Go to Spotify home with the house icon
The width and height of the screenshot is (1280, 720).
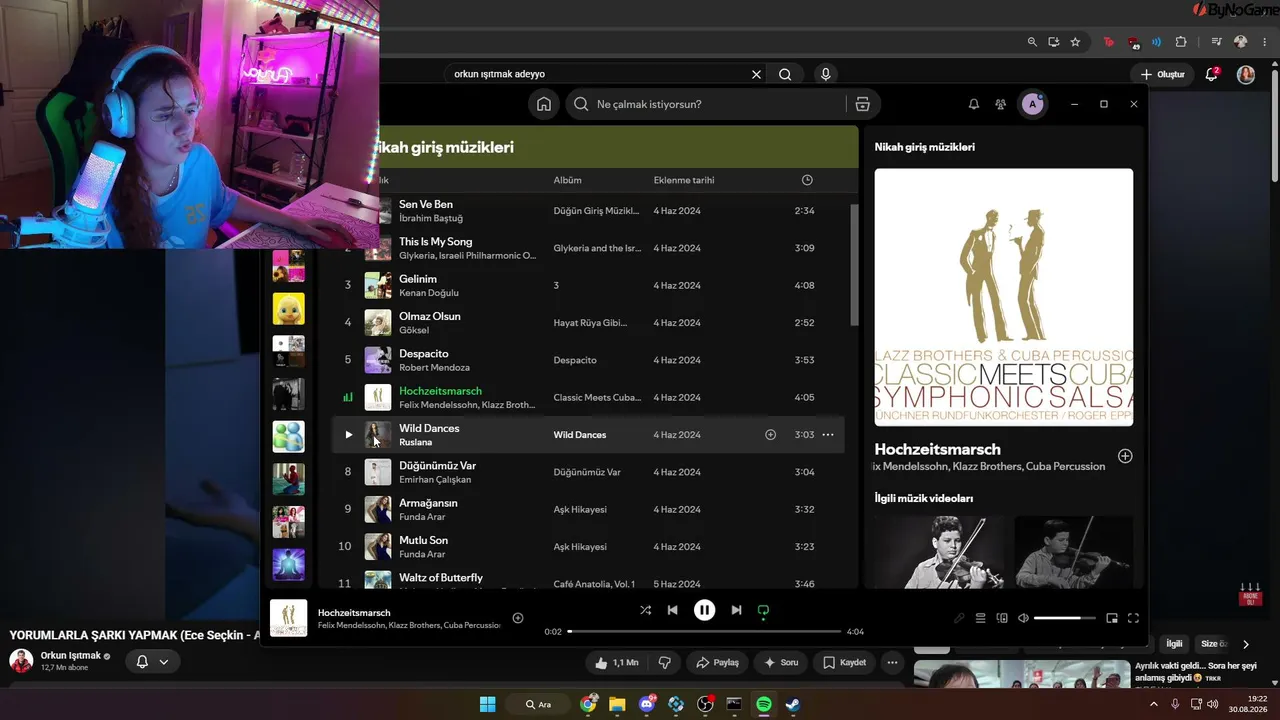click(543, 104)
